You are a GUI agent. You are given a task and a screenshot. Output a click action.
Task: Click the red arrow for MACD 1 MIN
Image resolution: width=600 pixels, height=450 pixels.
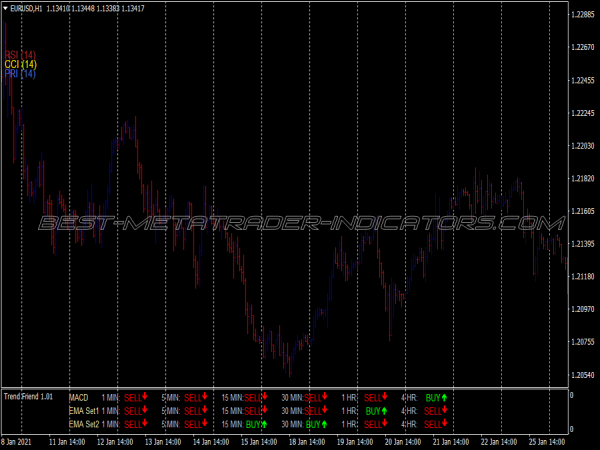[145, 396]
